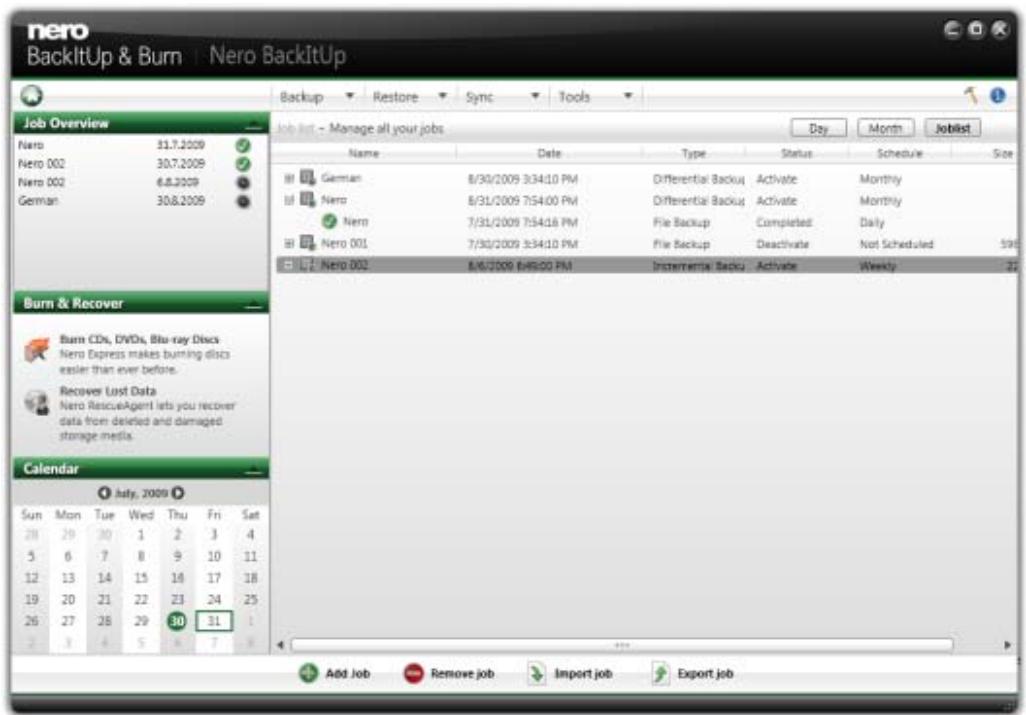Open the Restore menu
Screen dimensions: 1026x715
(395, 97)
